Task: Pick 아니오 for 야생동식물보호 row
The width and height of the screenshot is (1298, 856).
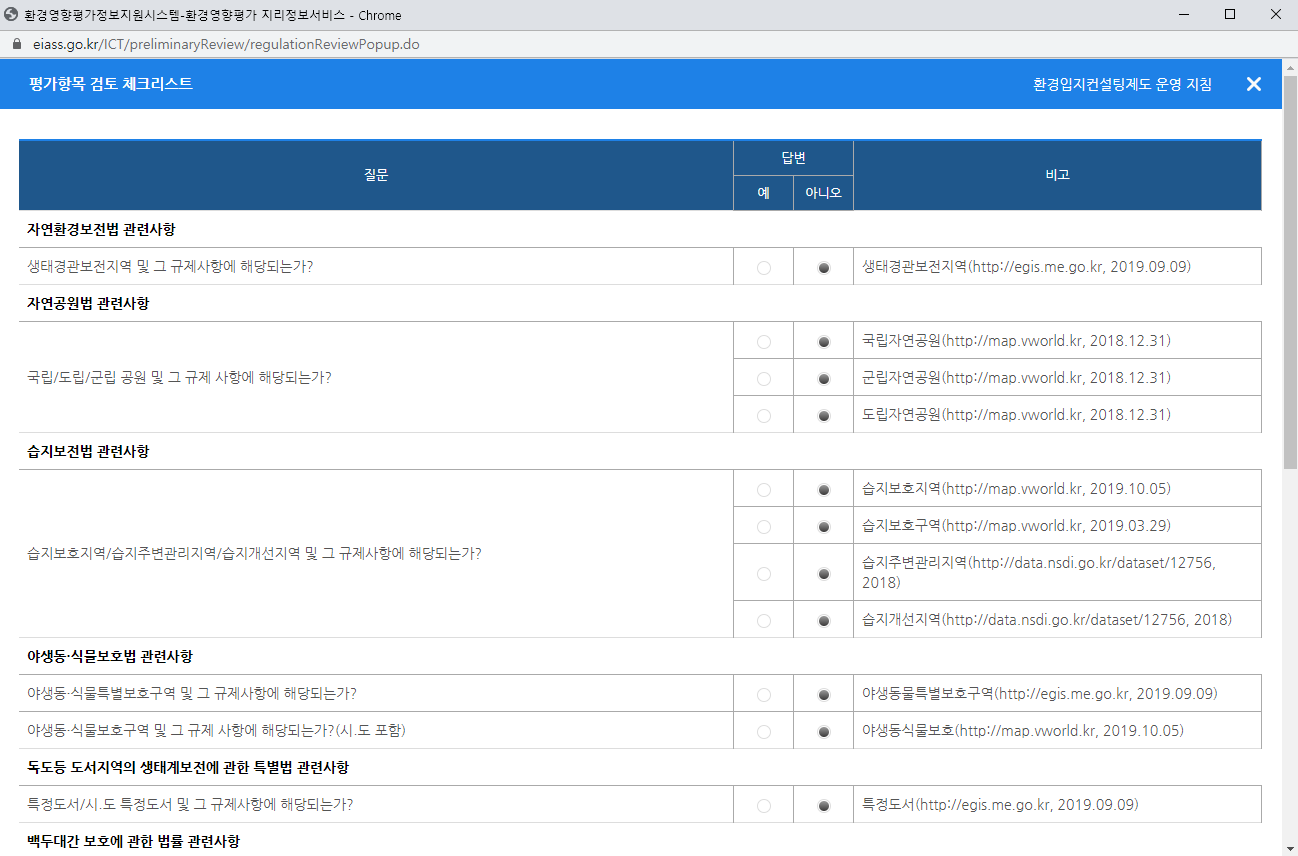Action: [823, 732]
